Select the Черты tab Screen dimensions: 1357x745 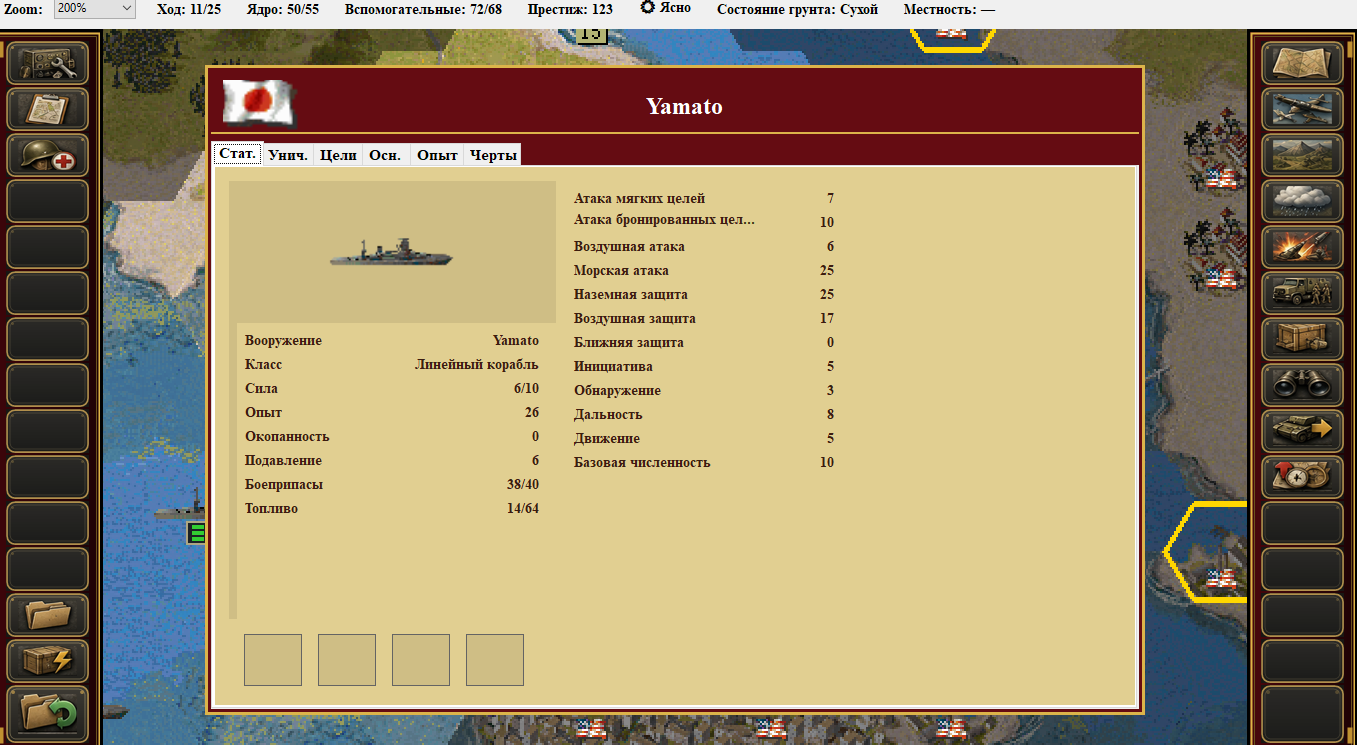[x=493, y=155]
